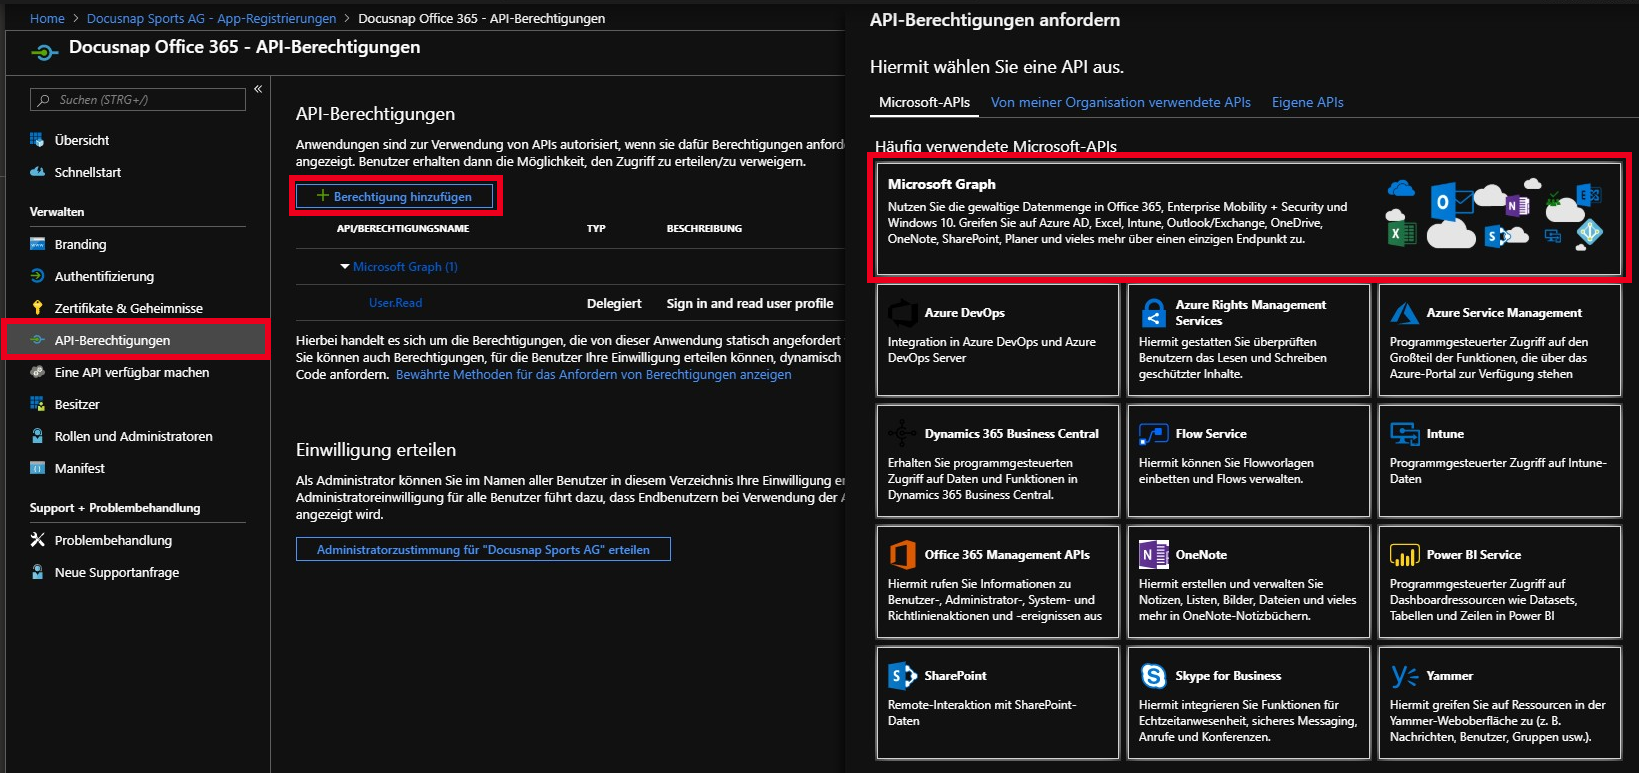
Task: Open Zertifikate & Geheimnisse entry
Action: (x=128, y=308)
